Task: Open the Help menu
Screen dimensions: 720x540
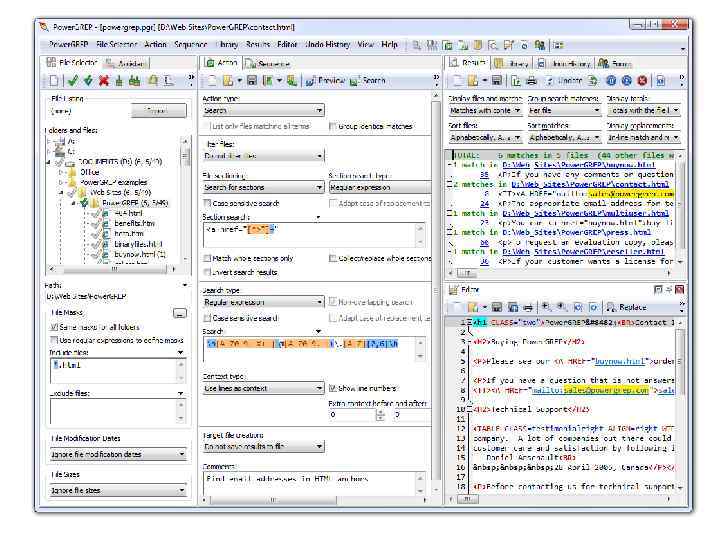Action: (389, 45)
